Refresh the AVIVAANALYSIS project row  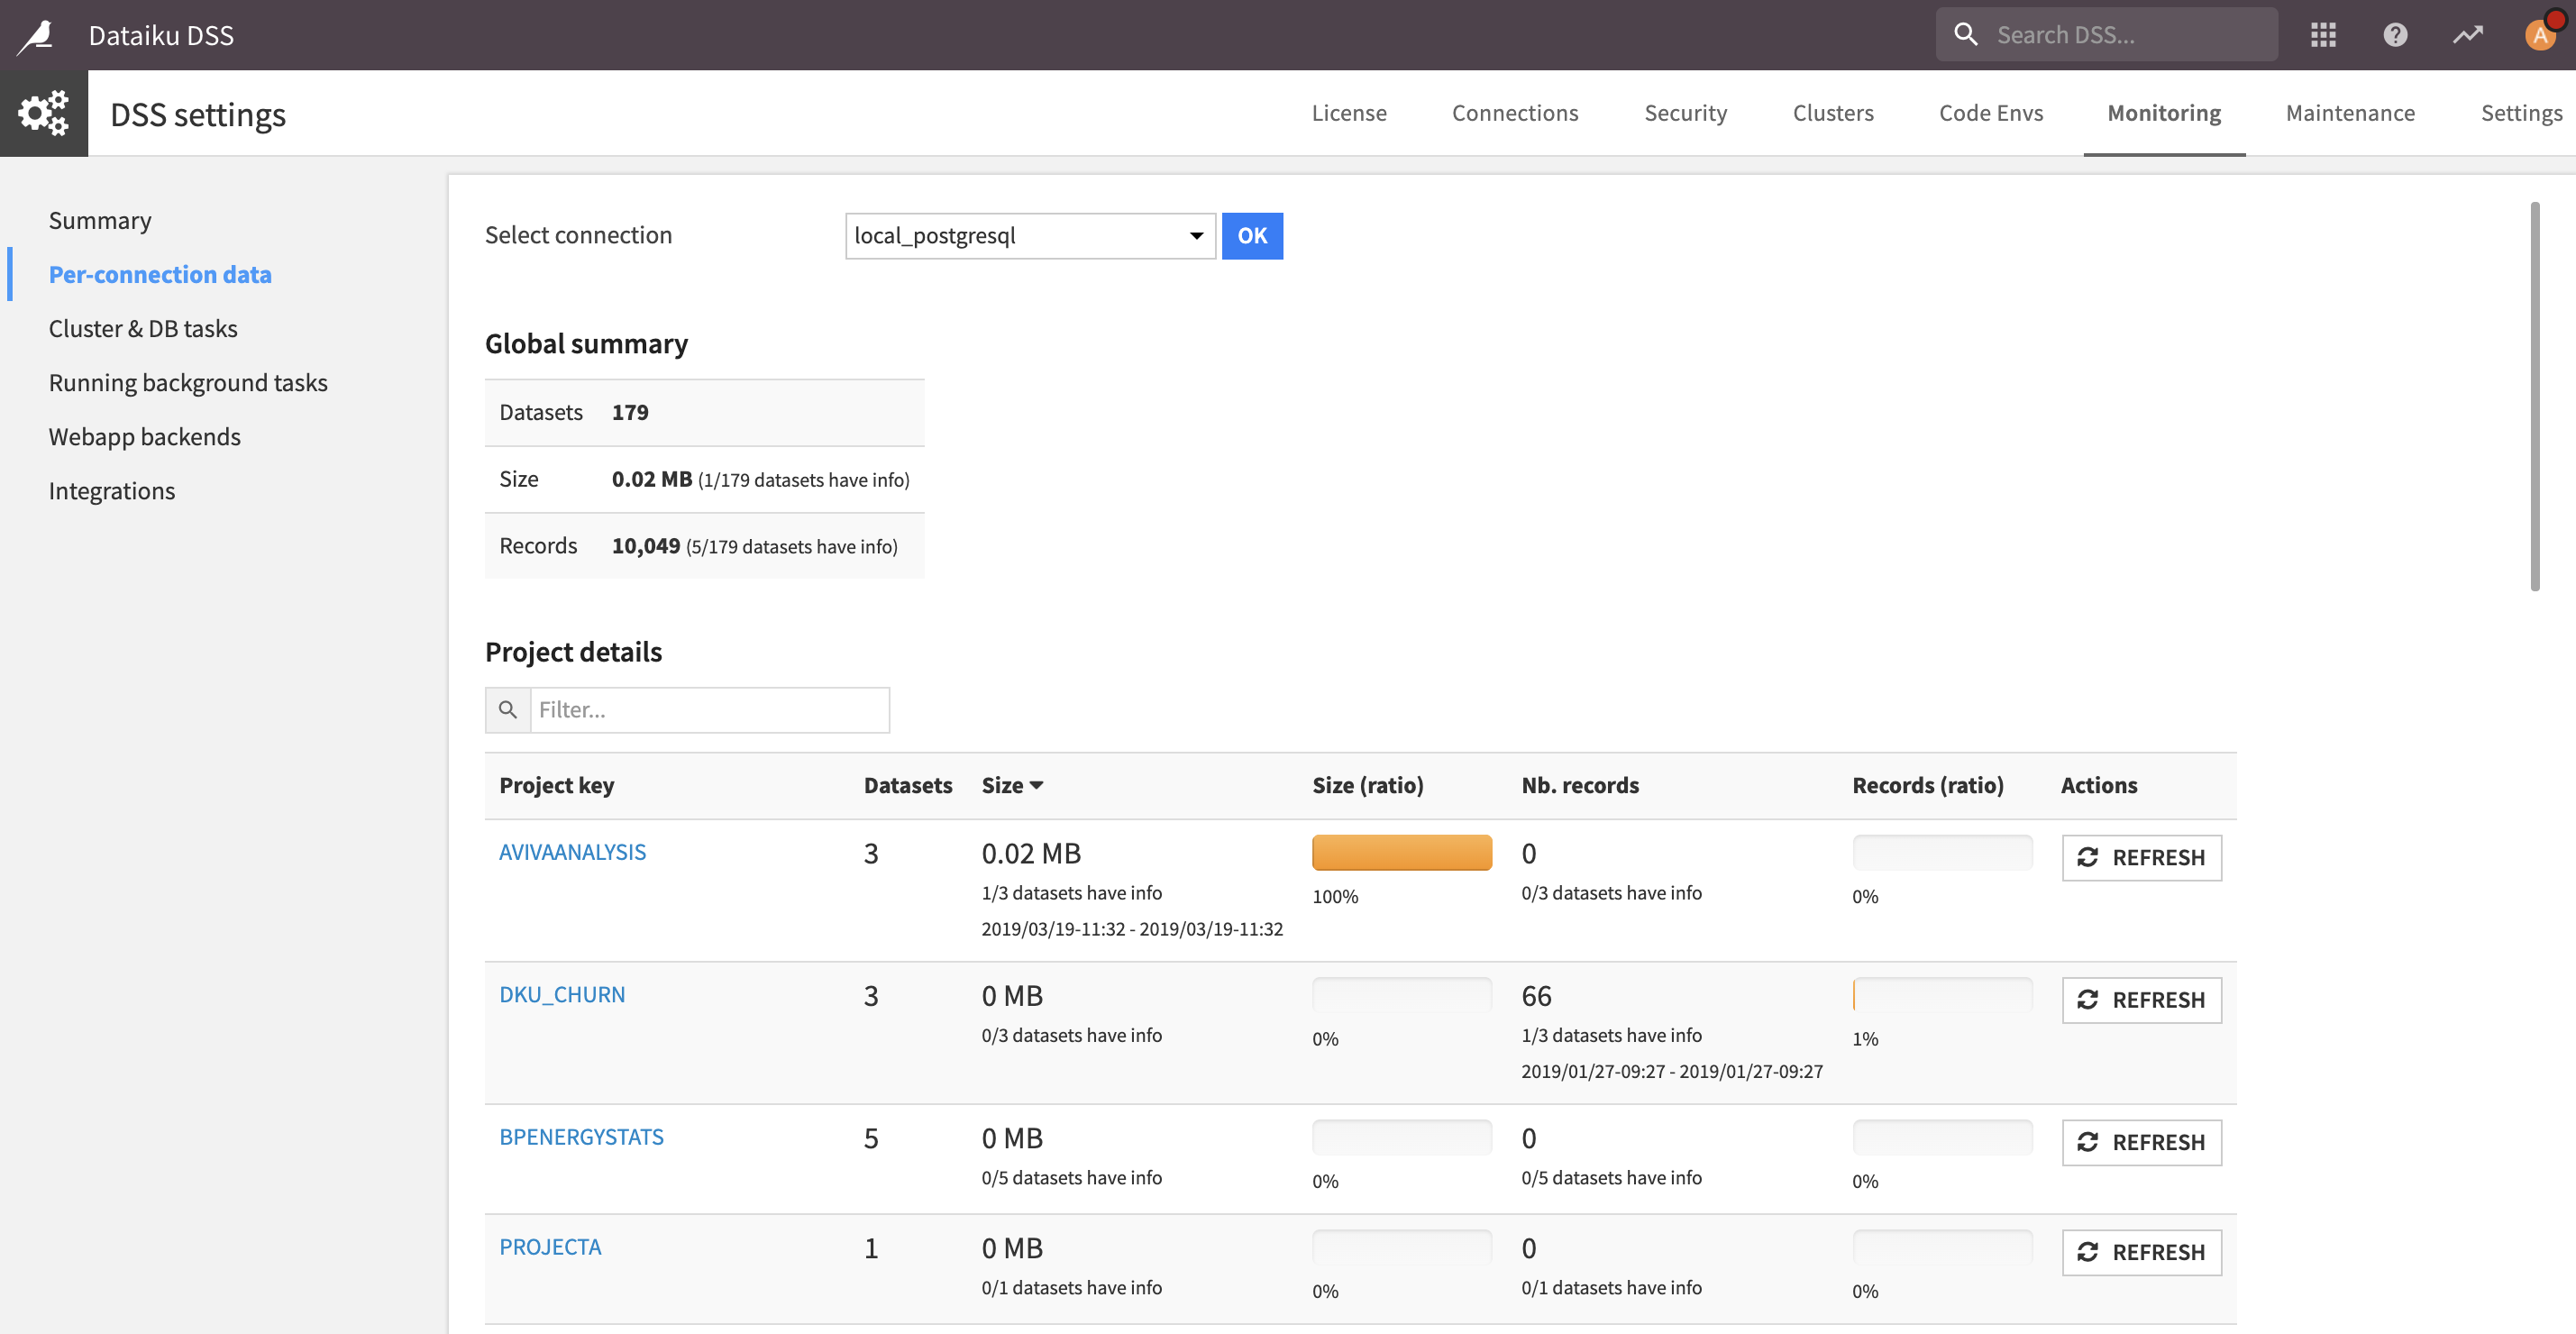(2142, 858)
